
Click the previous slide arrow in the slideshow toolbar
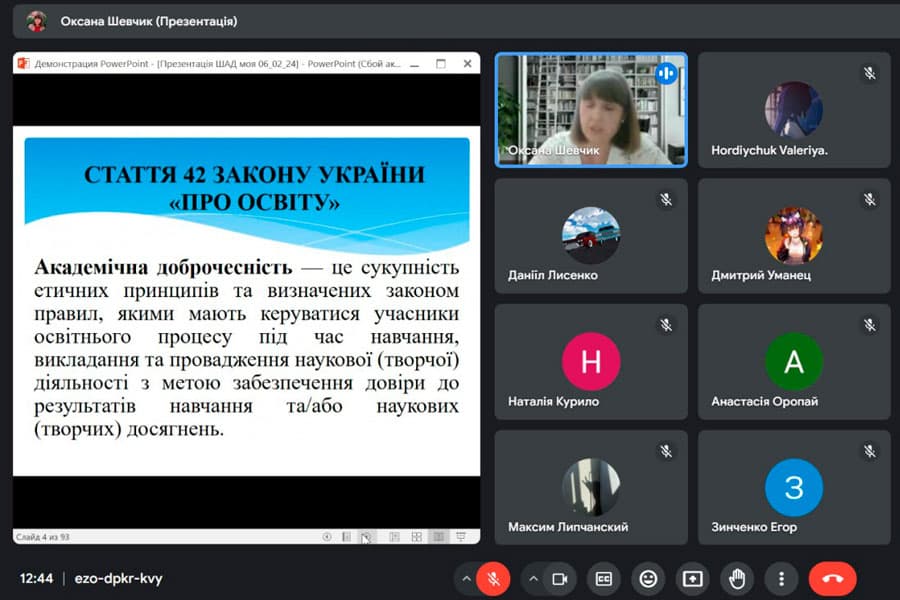[x=326, y=537]
